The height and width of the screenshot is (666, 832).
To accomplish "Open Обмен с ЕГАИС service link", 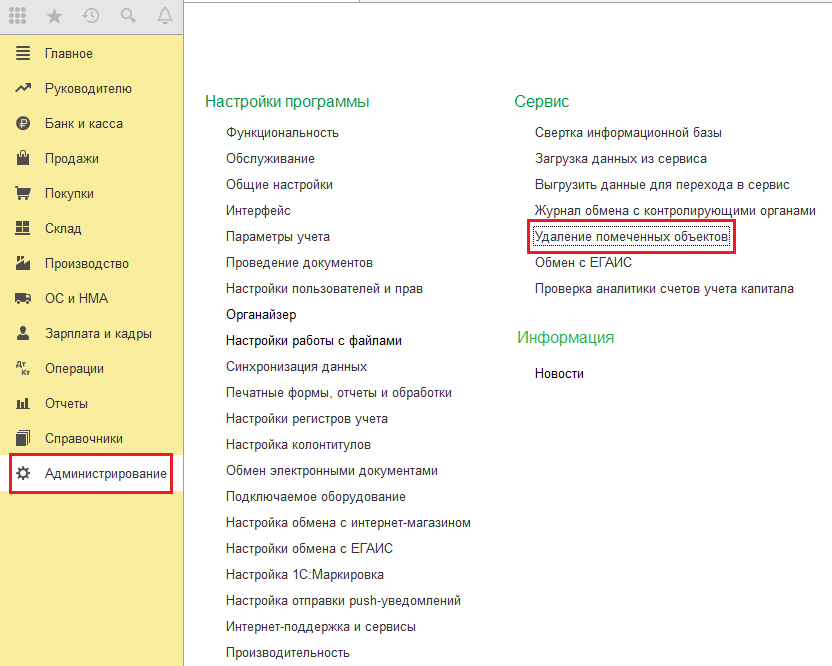I will [583, 263].
